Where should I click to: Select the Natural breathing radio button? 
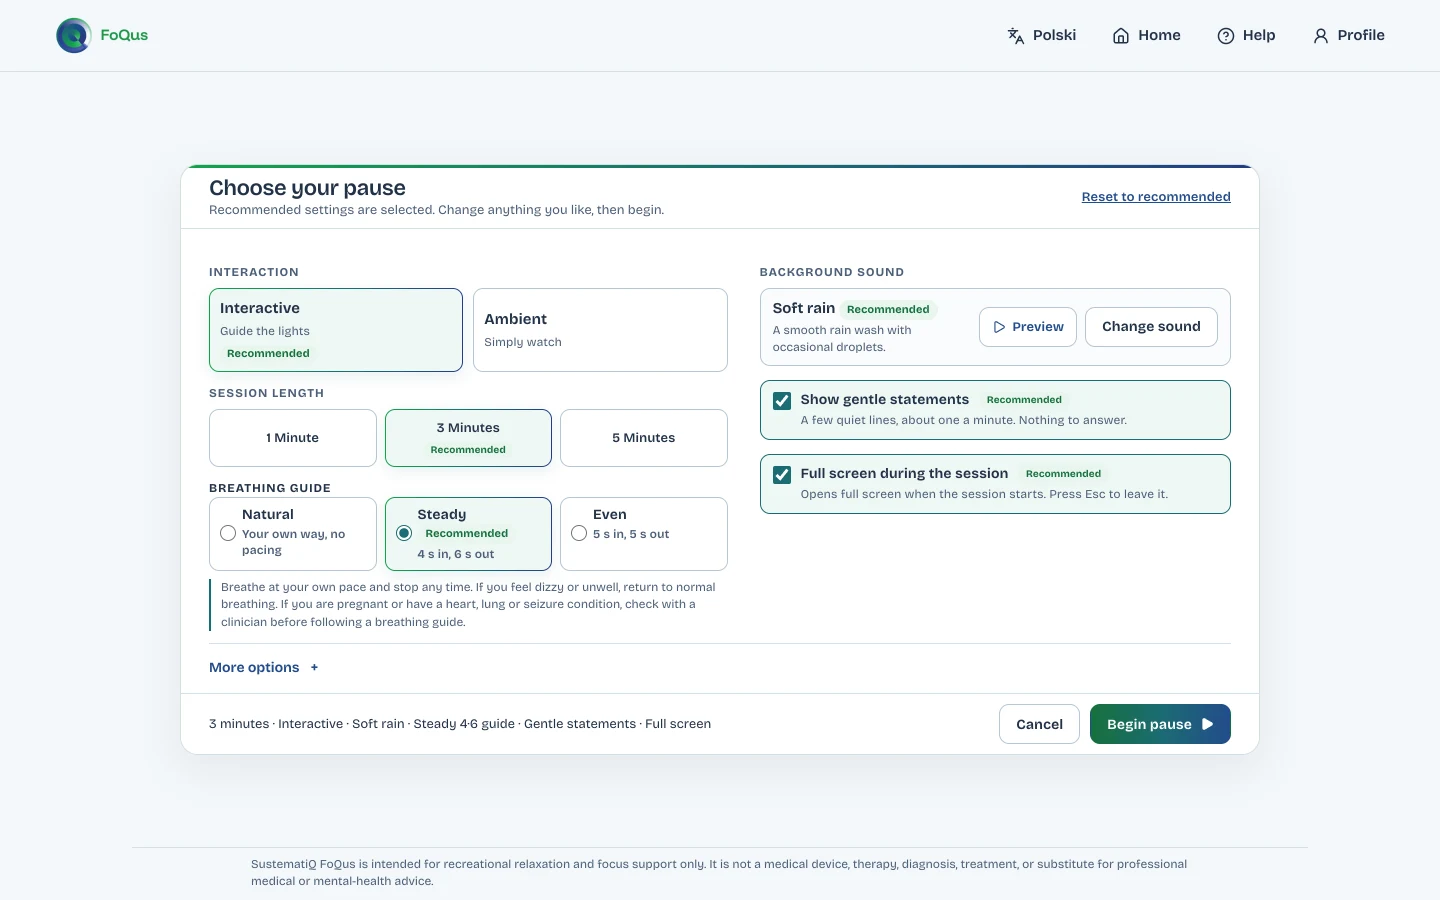click(228, 533)
